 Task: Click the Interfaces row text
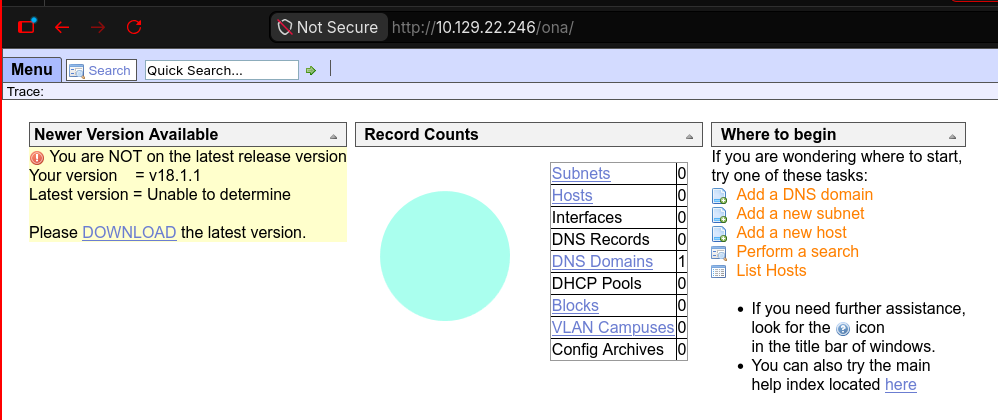tap(587, 218)
